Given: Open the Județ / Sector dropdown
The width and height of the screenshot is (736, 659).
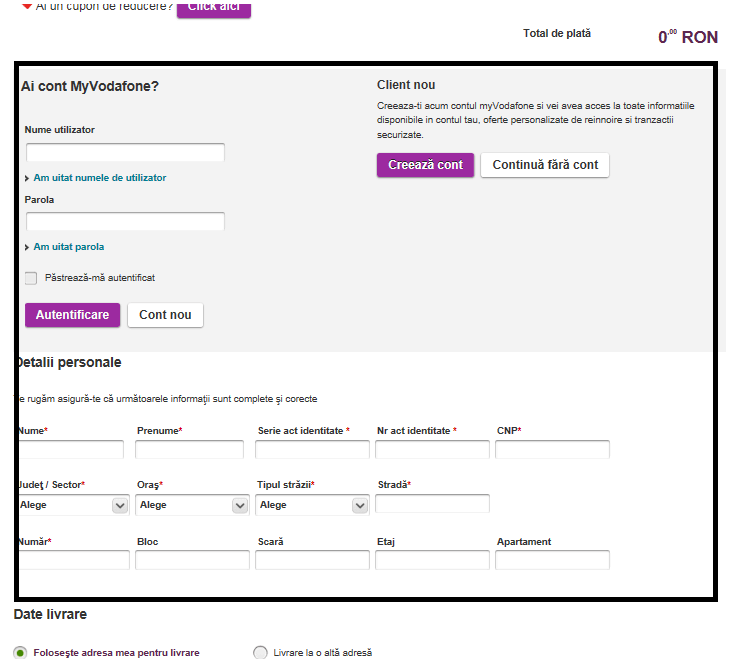Looking at the screenshot, I should pos(72,505).
